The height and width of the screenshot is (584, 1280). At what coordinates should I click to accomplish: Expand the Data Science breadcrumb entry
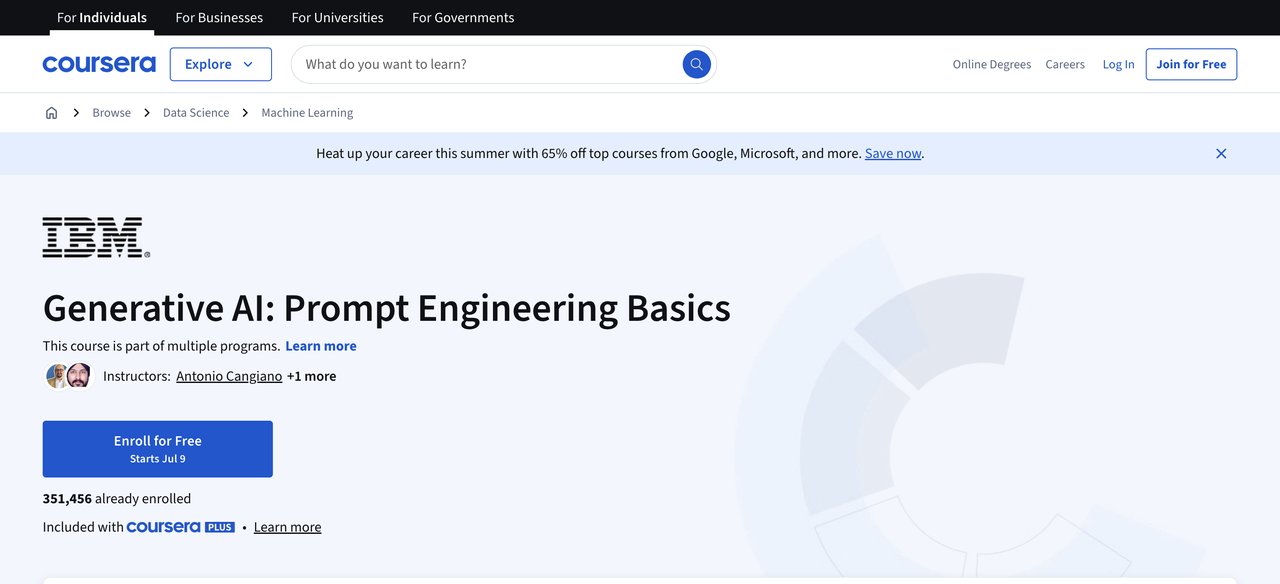(195, 112)
